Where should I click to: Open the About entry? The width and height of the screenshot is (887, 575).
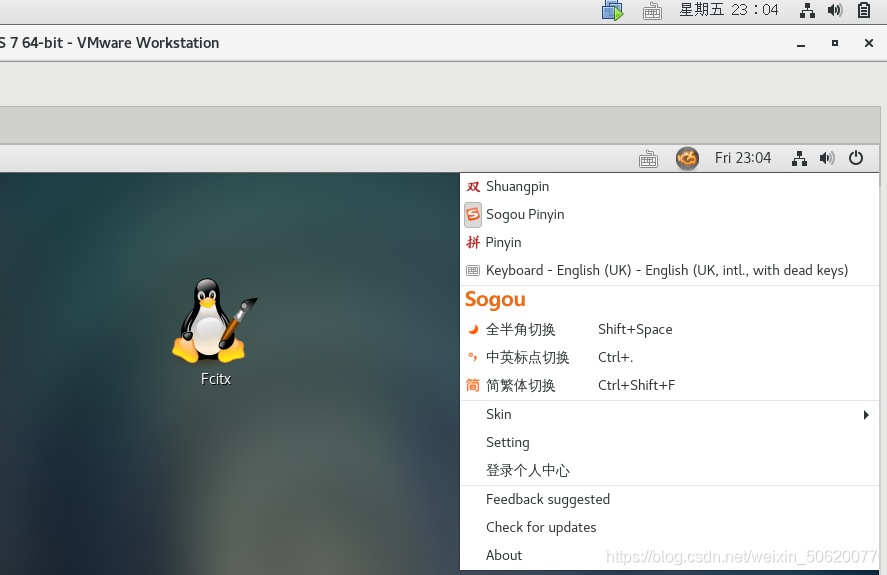pyautogui.click(x=669, y=555)
